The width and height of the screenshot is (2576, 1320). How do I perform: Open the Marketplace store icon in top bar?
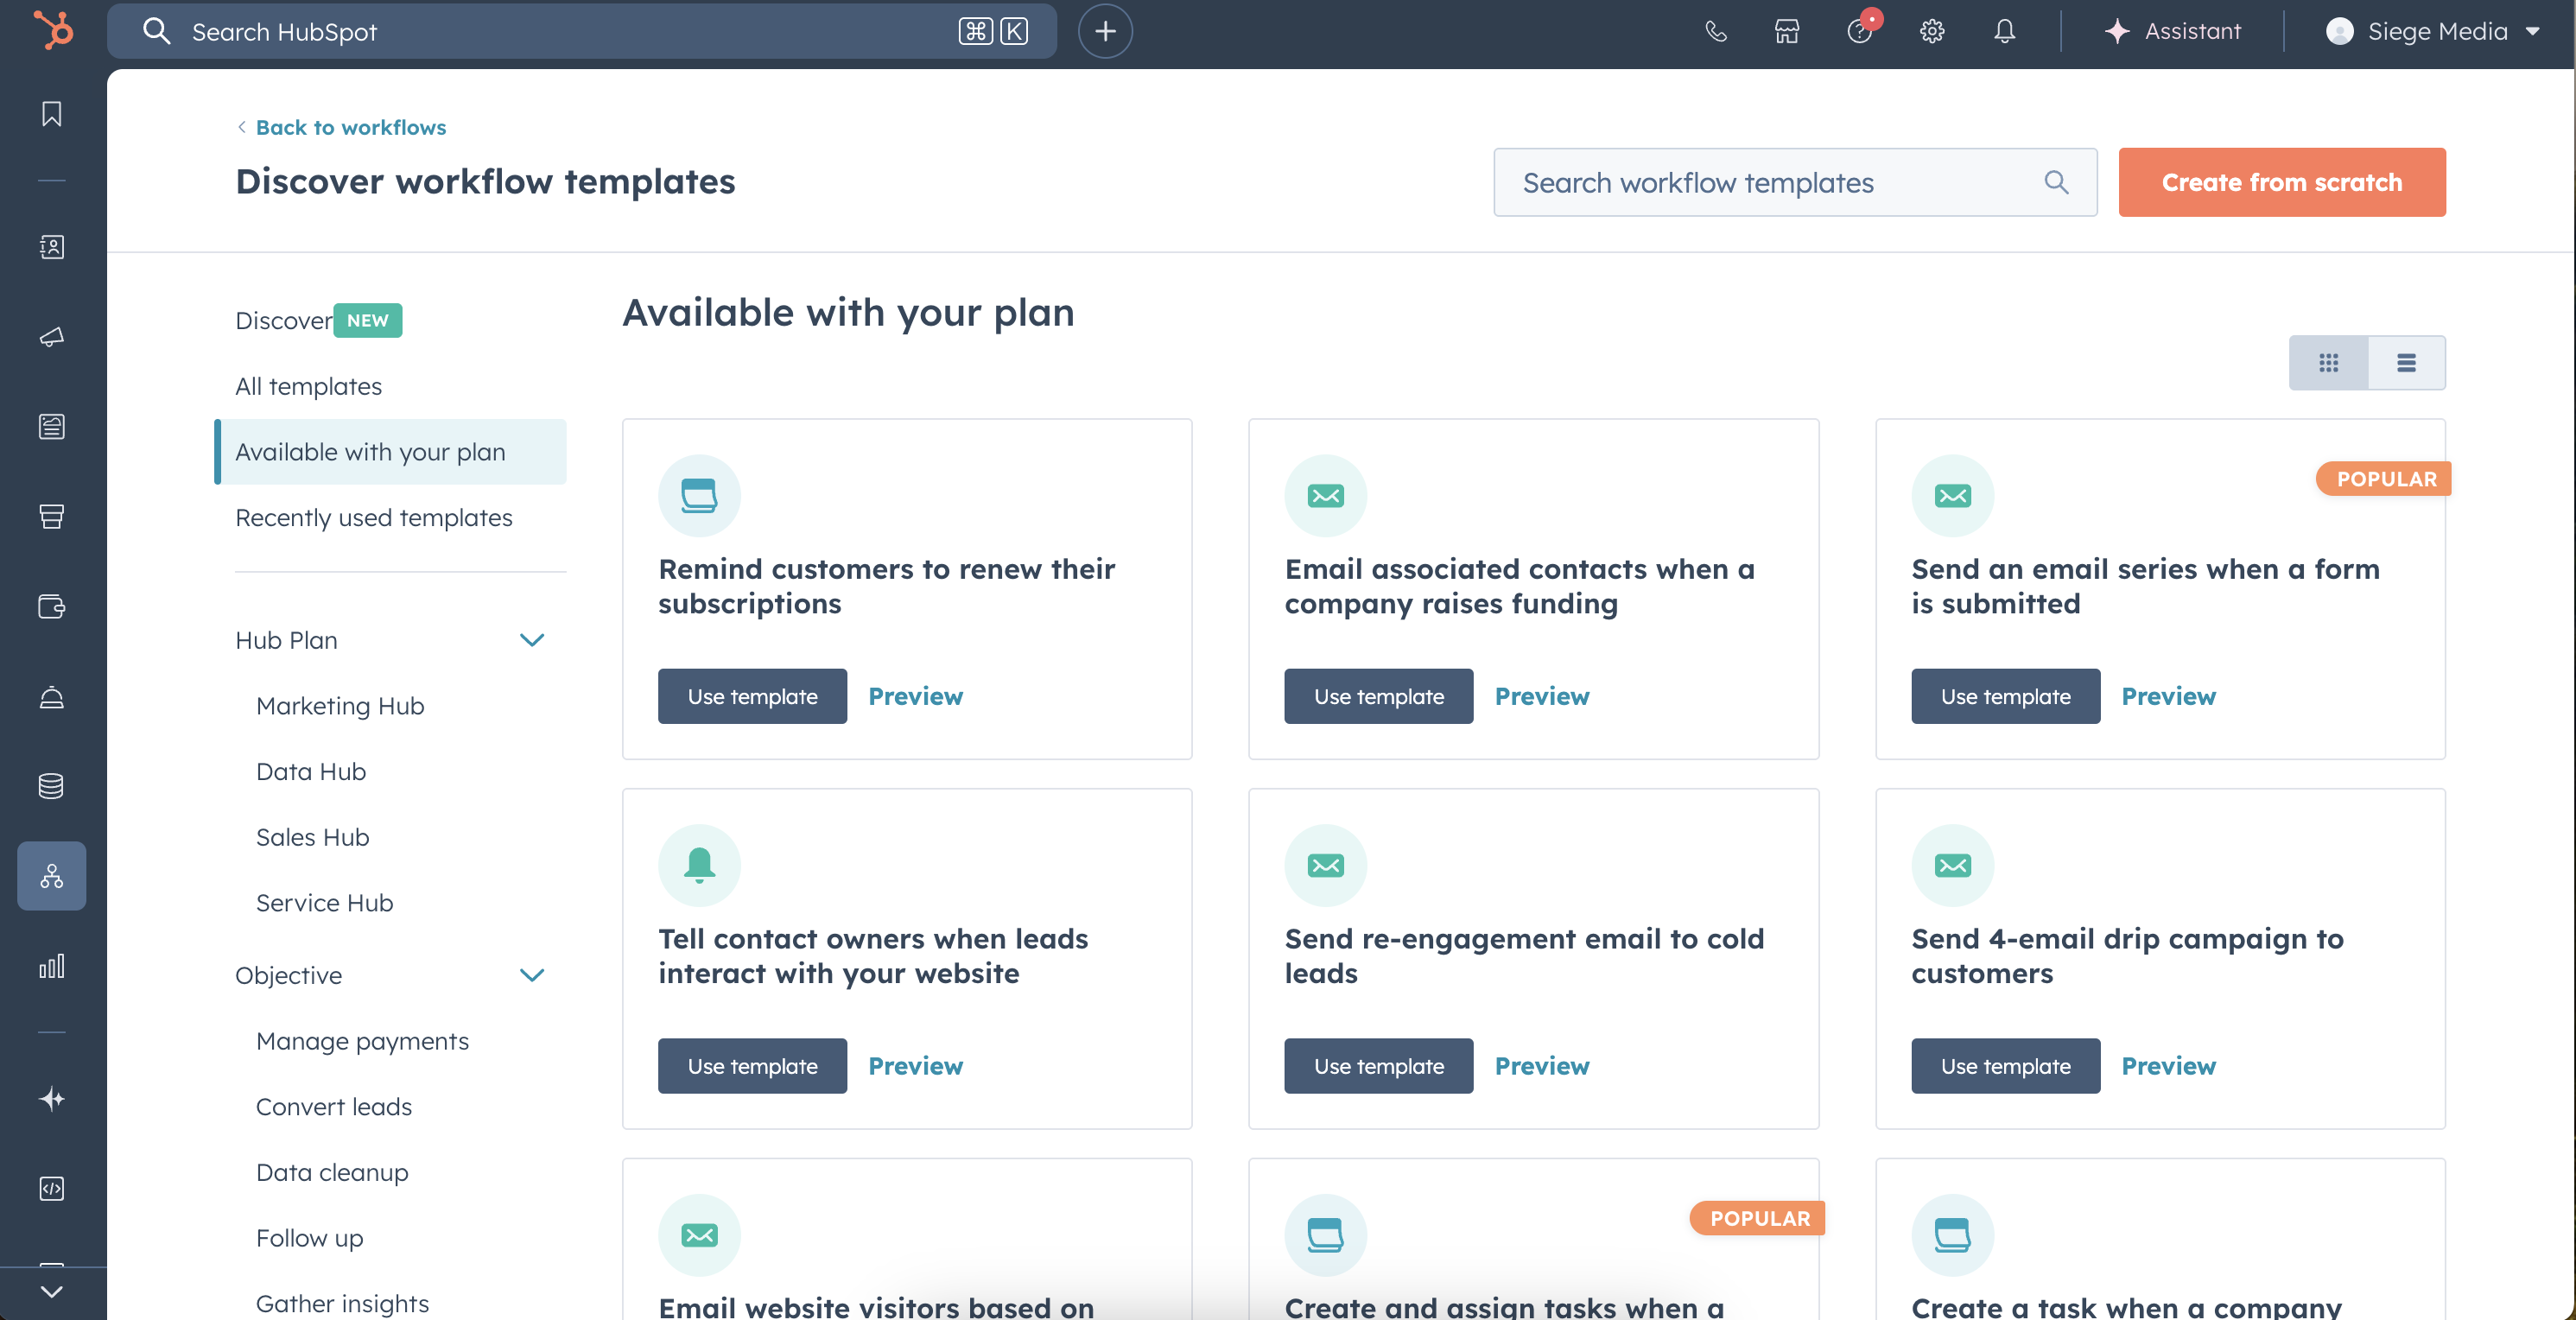[1788, 31]
